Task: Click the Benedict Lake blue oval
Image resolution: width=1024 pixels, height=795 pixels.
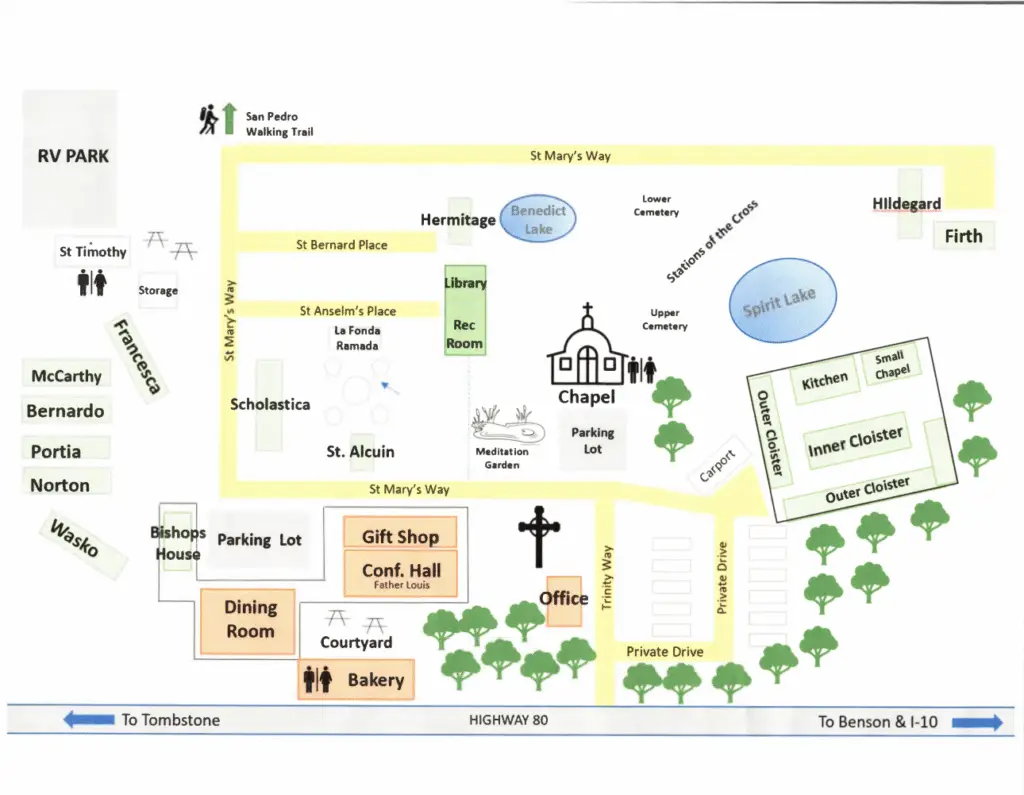Action: coord(538,219)
